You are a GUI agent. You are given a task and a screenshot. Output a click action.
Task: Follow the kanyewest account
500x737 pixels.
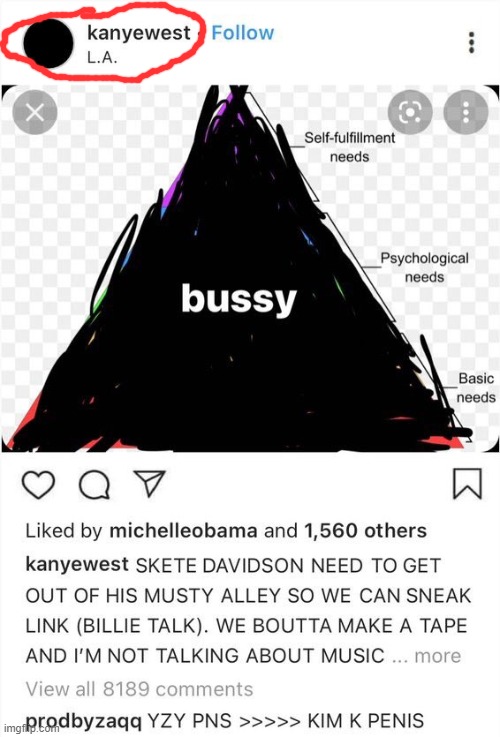pyautogui.click(x=242, y=33)
